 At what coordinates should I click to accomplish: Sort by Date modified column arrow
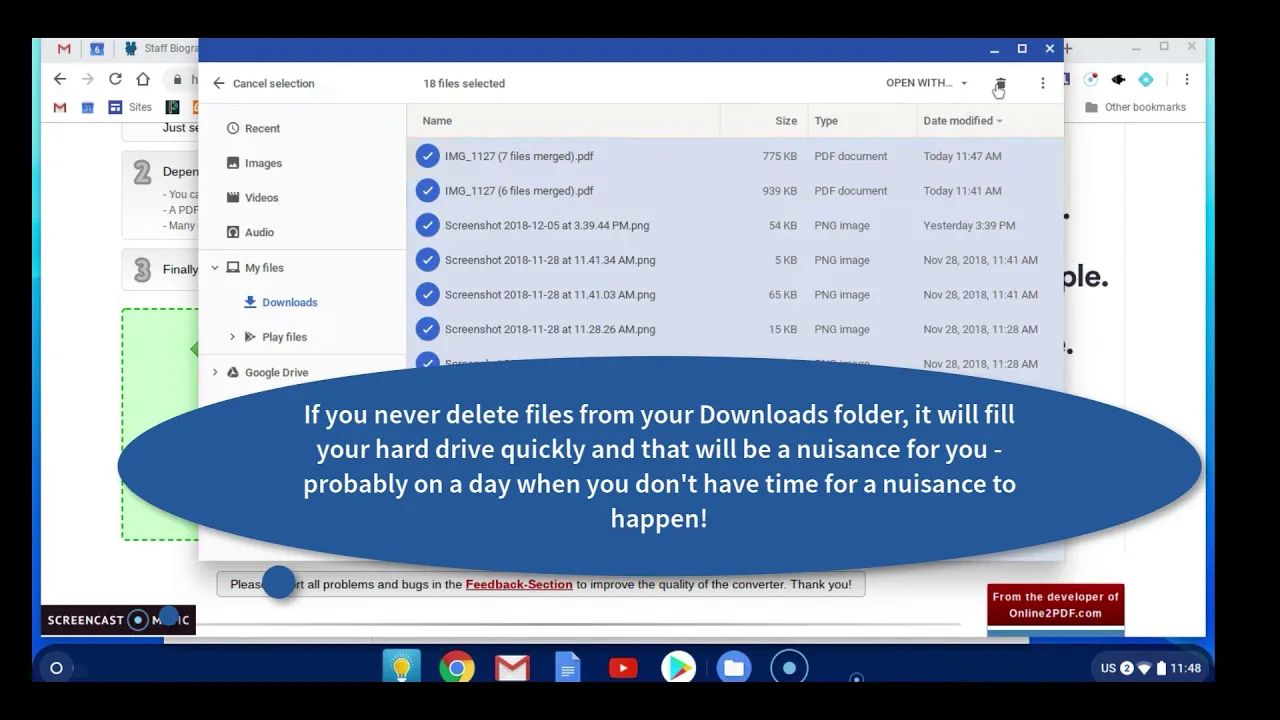pyautogui.click(x=999, y=121)
